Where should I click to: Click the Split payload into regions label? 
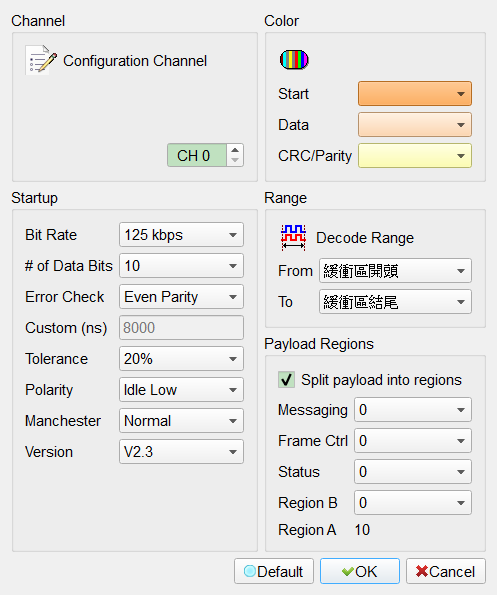[x=381, y=380]
